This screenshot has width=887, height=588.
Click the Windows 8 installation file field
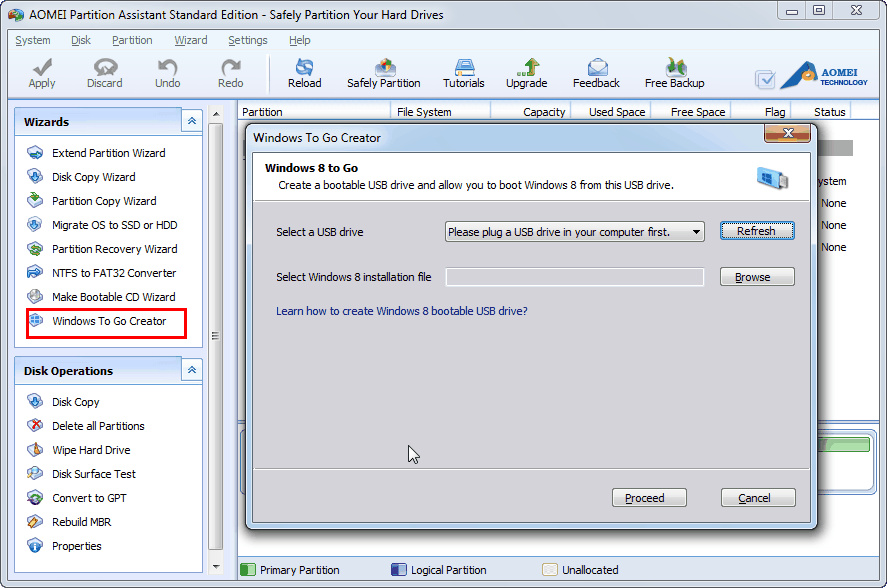pyautogui.click(x=575, y=277)
